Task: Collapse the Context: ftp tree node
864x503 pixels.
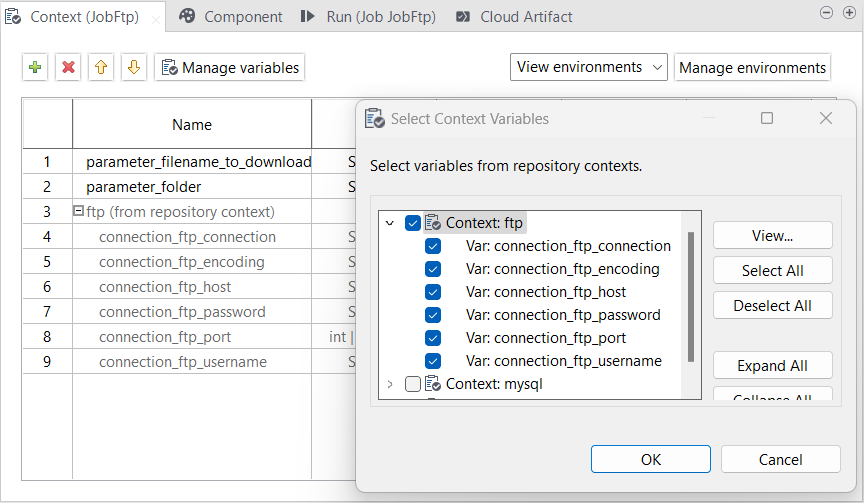Action: (x=390, y=223)
